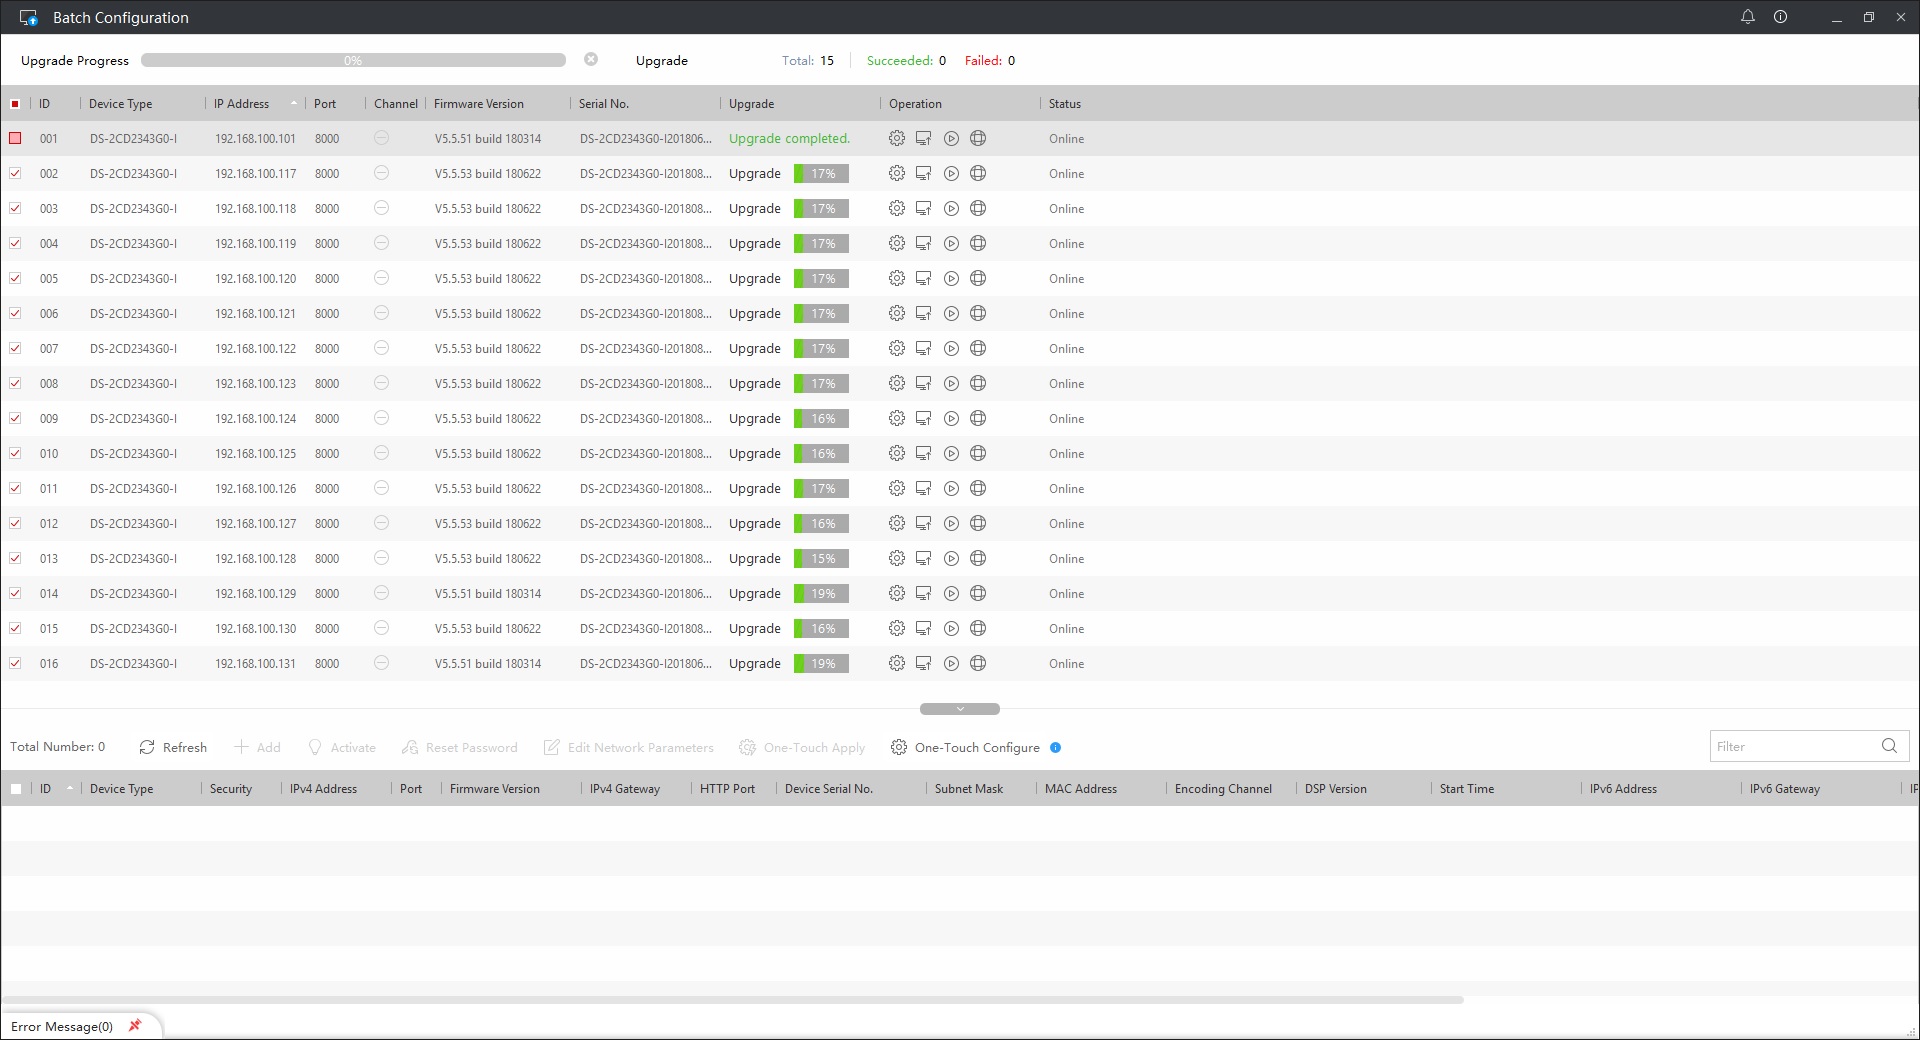
Task: Uncheck device 011 checkbox
Action: click(x=15, y=488)
